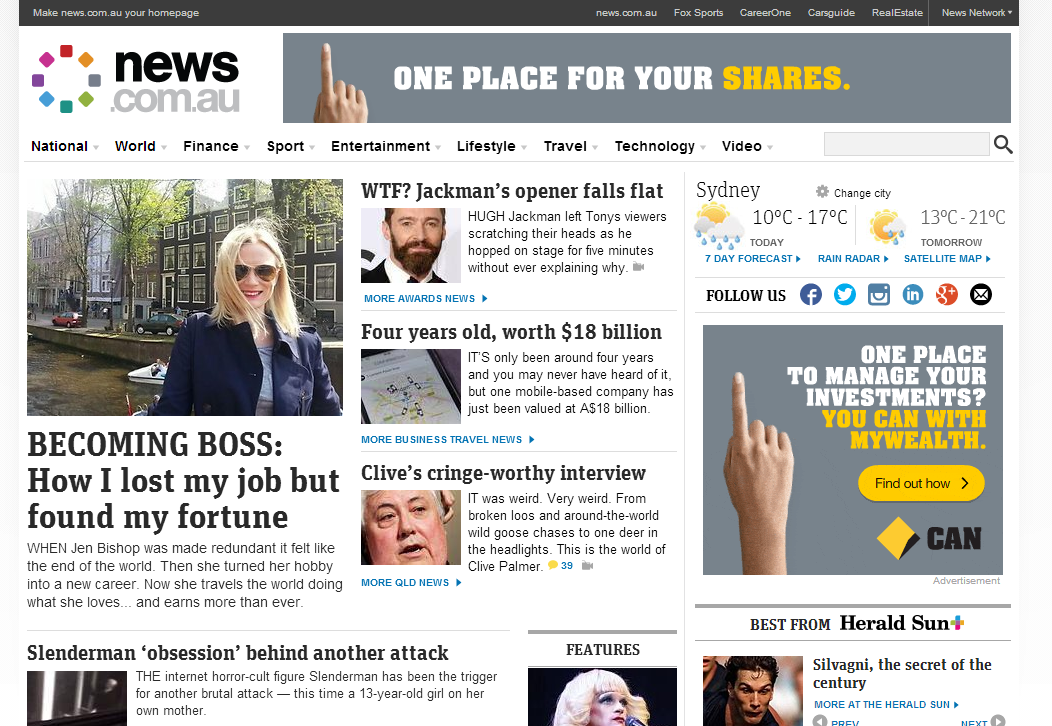Open Slenderman story thumbnail

pos(76,698)
